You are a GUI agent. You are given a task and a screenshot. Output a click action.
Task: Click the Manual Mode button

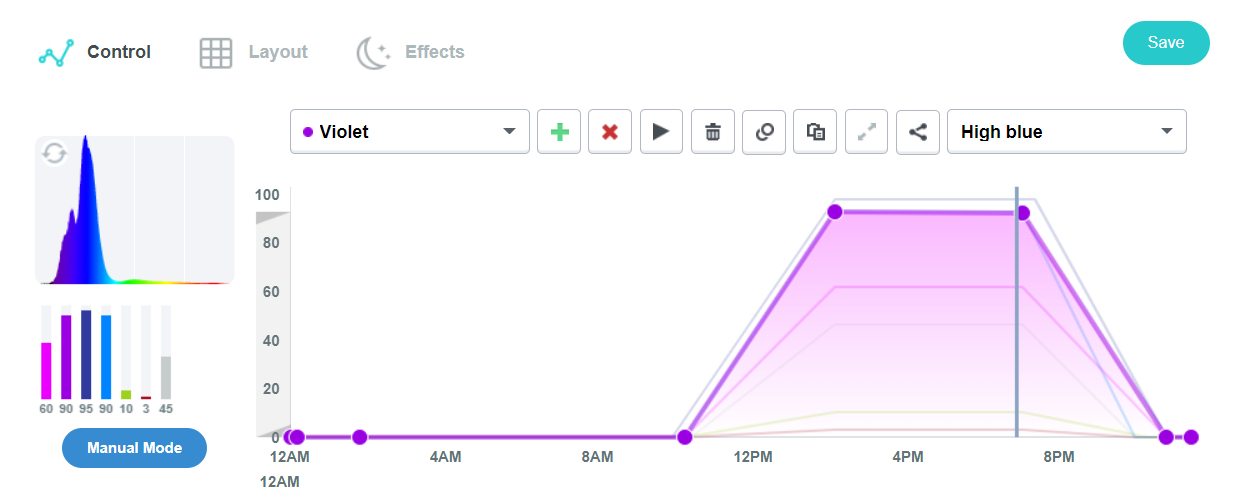(134, 448)
